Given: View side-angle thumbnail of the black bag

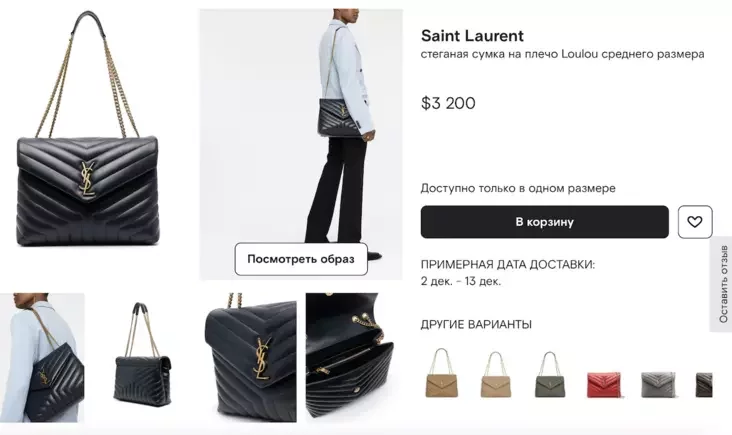Looking at the screenshot, I should point(142,358).
